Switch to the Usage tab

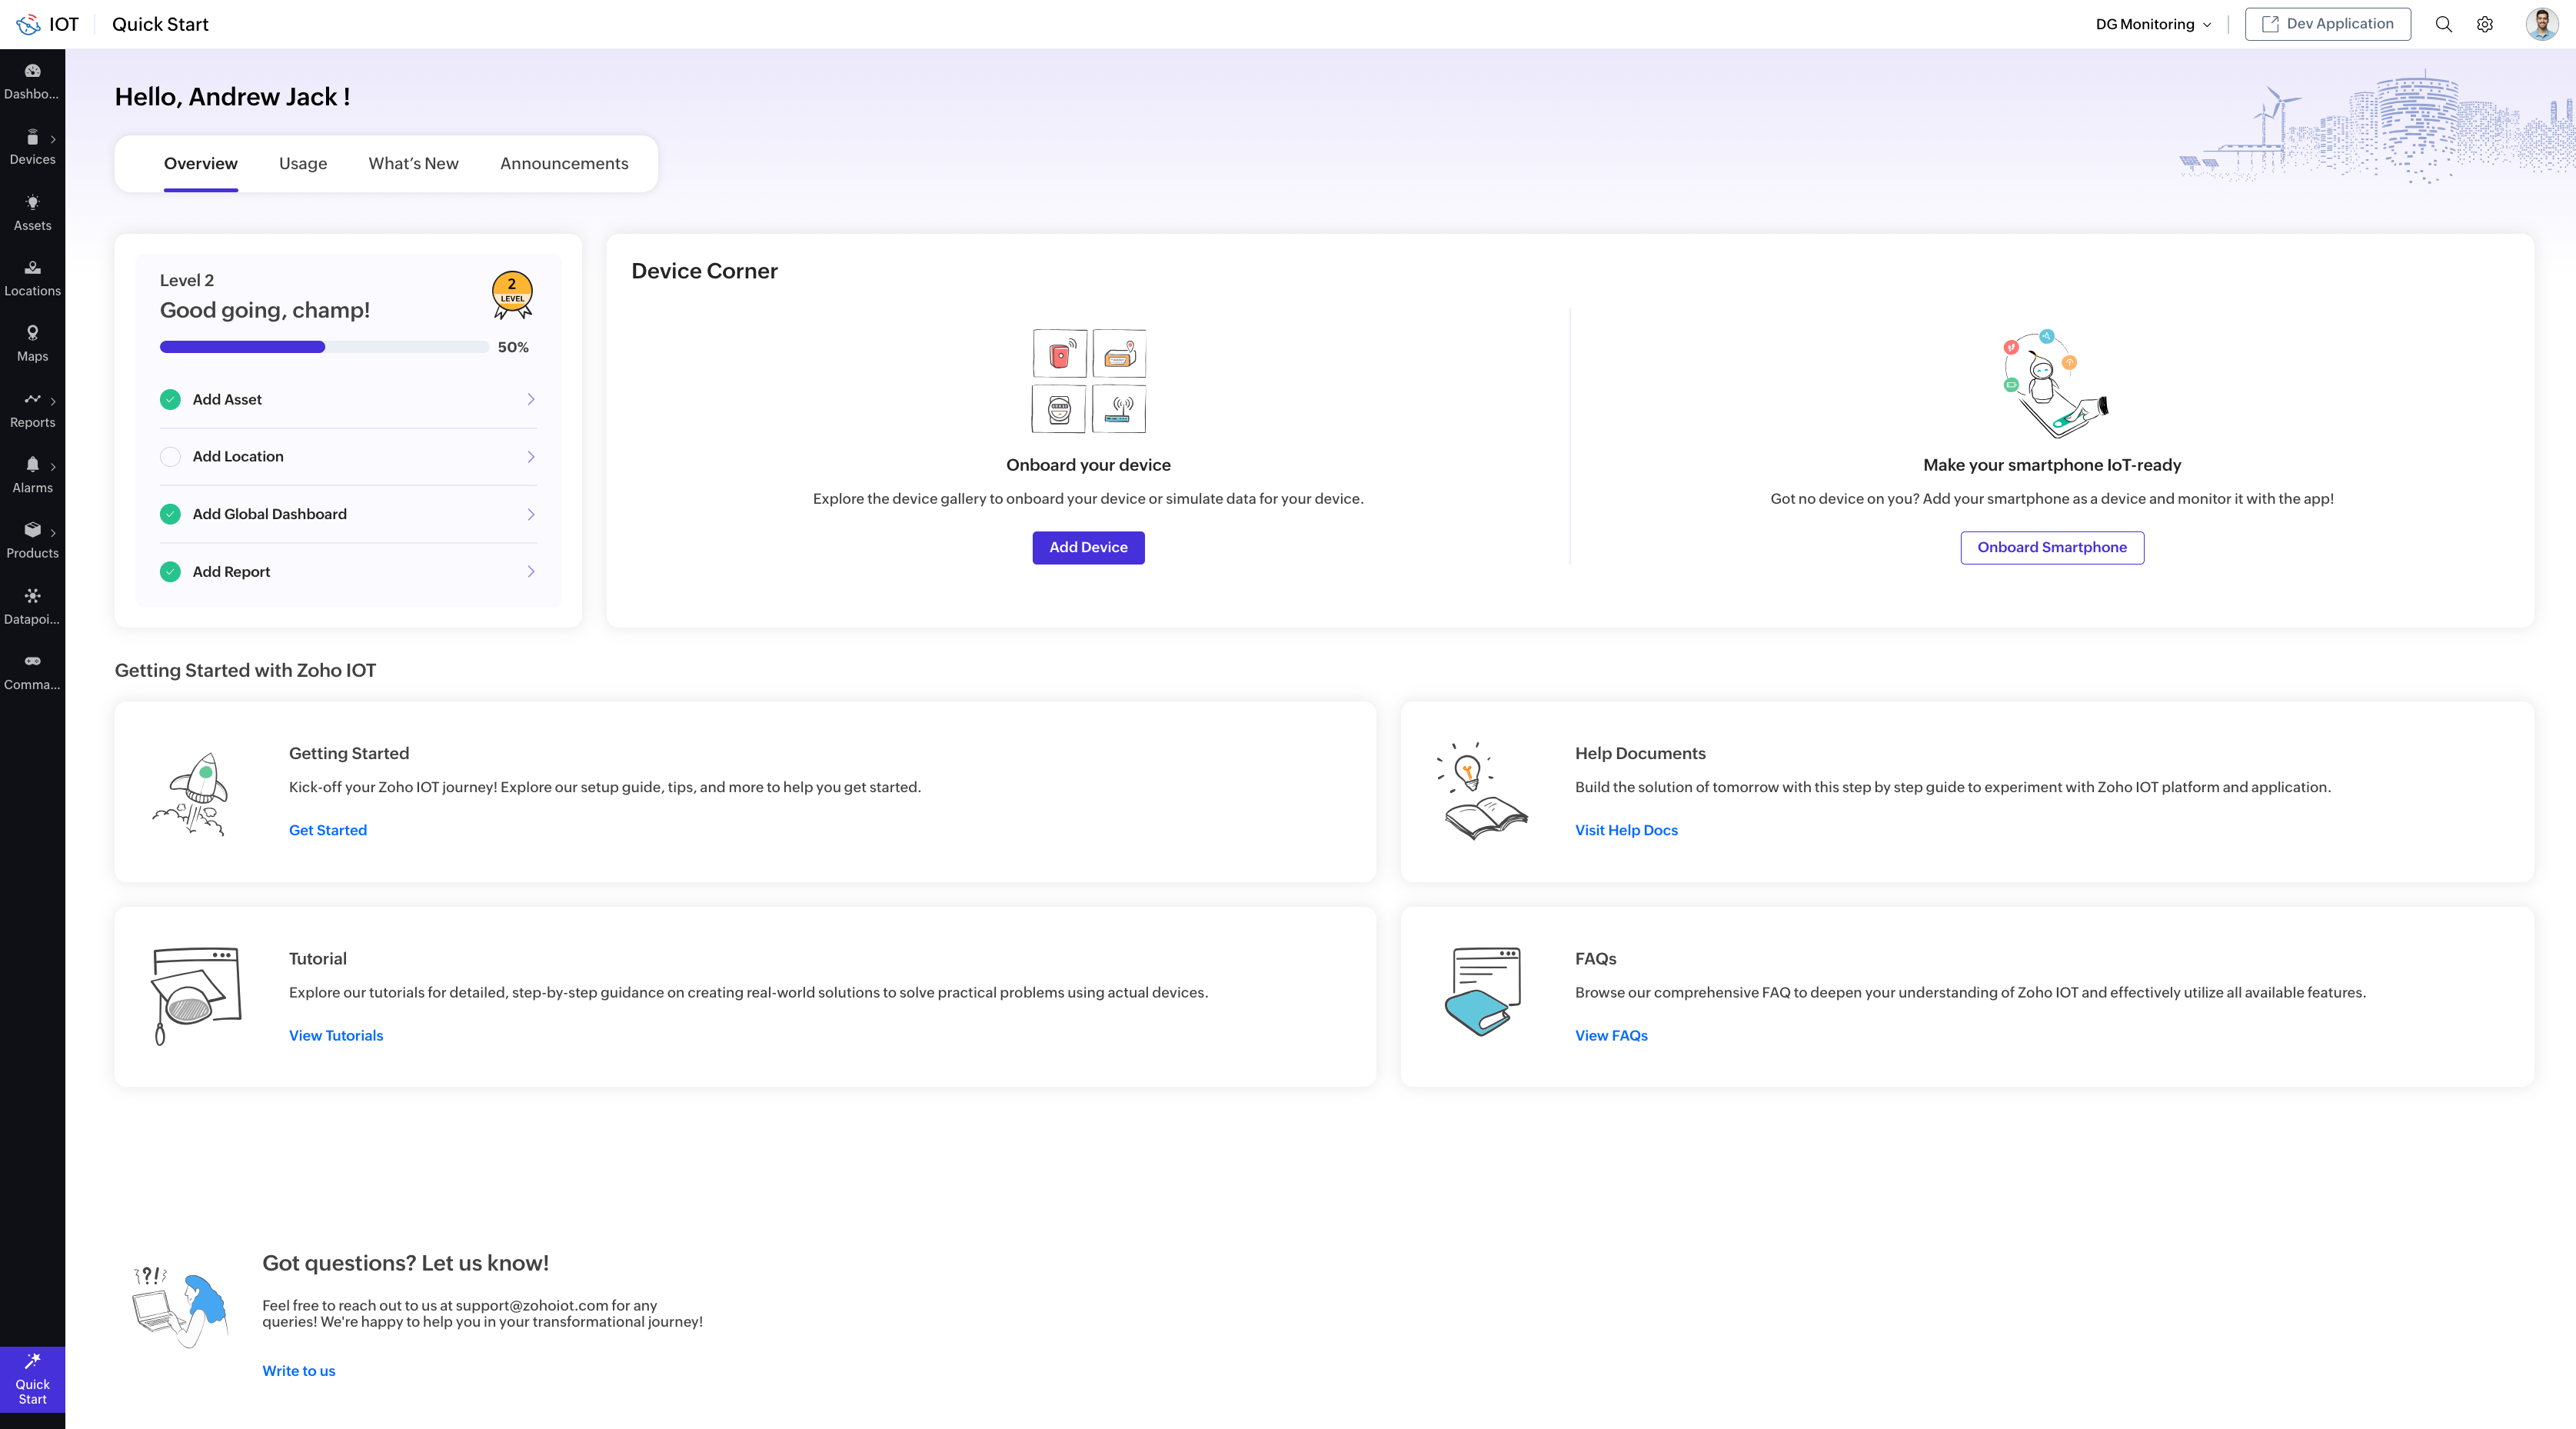tap(303, 163)
